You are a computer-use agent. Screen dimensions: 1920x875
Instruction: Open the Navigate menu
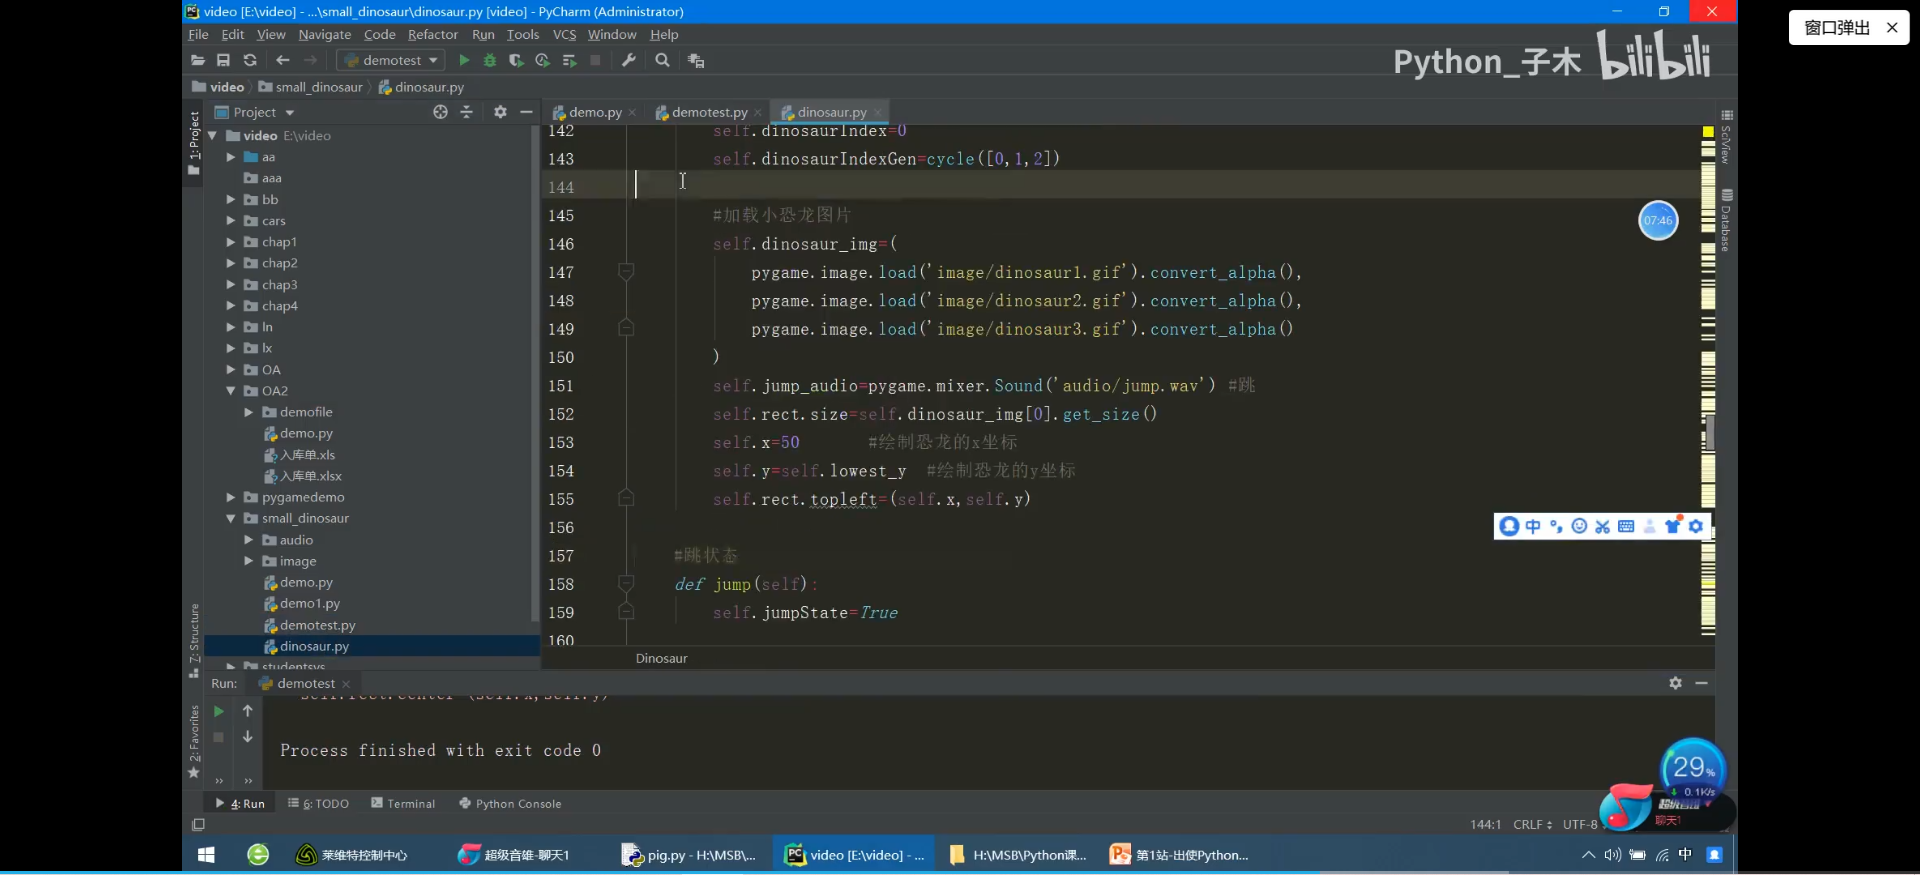coord(325,34)
